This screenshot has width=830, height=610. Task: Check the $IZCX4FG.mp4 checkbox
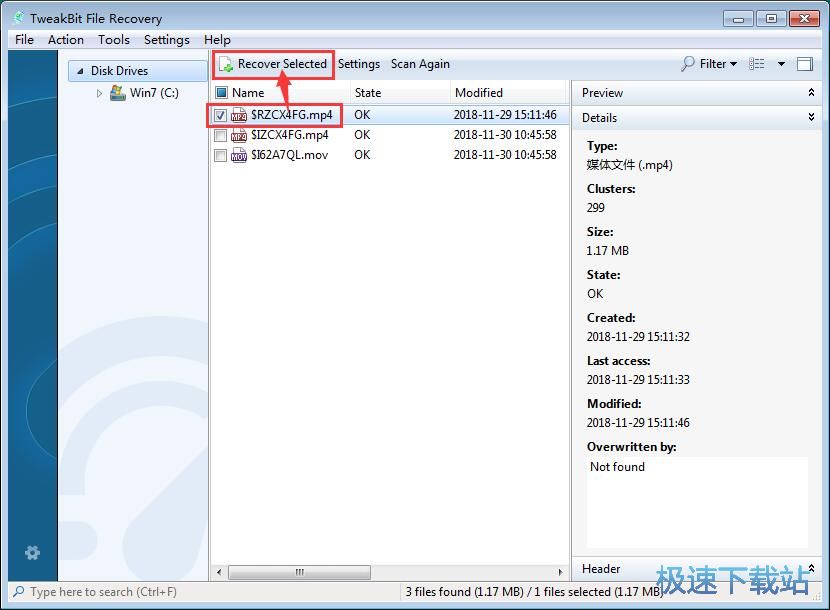point(220,136)
